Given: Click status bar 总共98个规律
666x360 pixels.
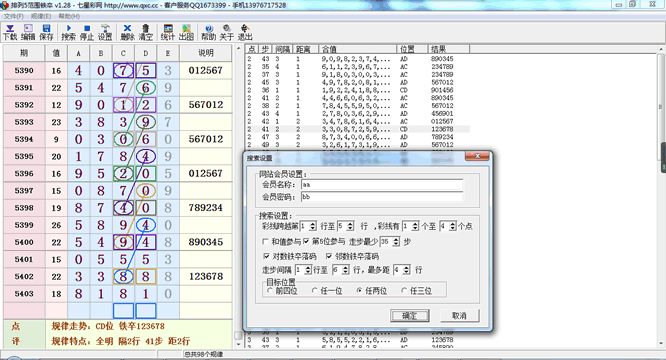Looking at the screenshot, I should (x=203, y=354).
